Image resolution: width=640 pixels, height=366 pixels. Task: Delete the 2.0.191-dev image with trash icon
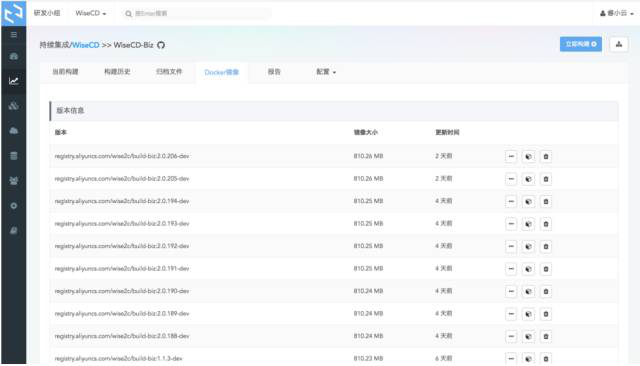tap(546, 268)
